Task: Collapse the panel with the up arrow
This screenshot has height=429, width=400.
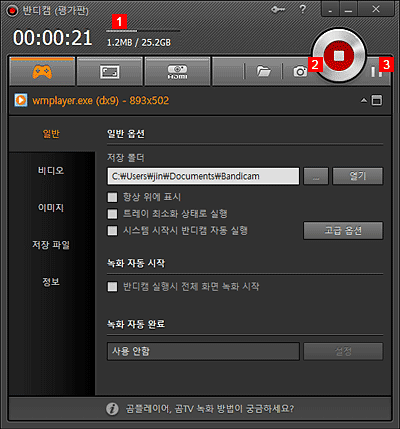Action: coord(364,100)
